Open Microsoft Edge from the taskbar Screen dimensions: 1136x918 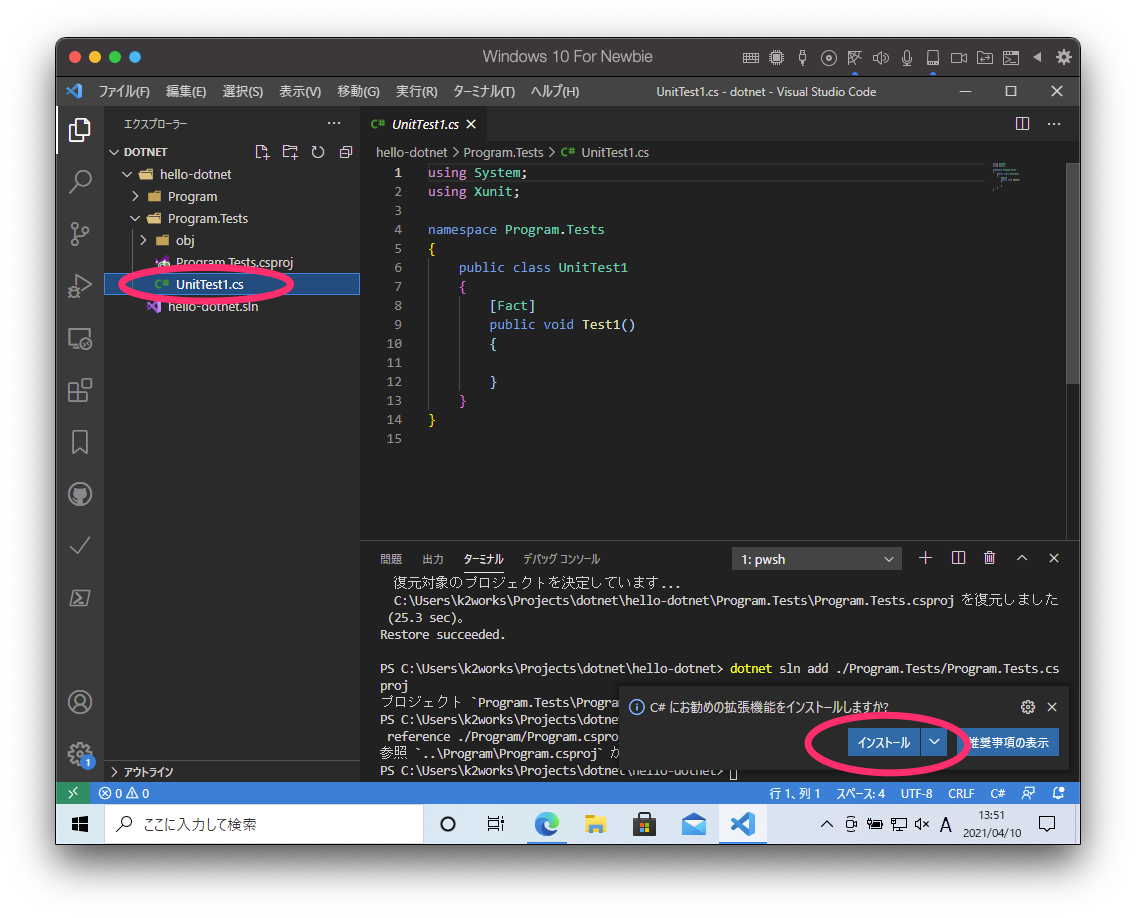point(546,825)
